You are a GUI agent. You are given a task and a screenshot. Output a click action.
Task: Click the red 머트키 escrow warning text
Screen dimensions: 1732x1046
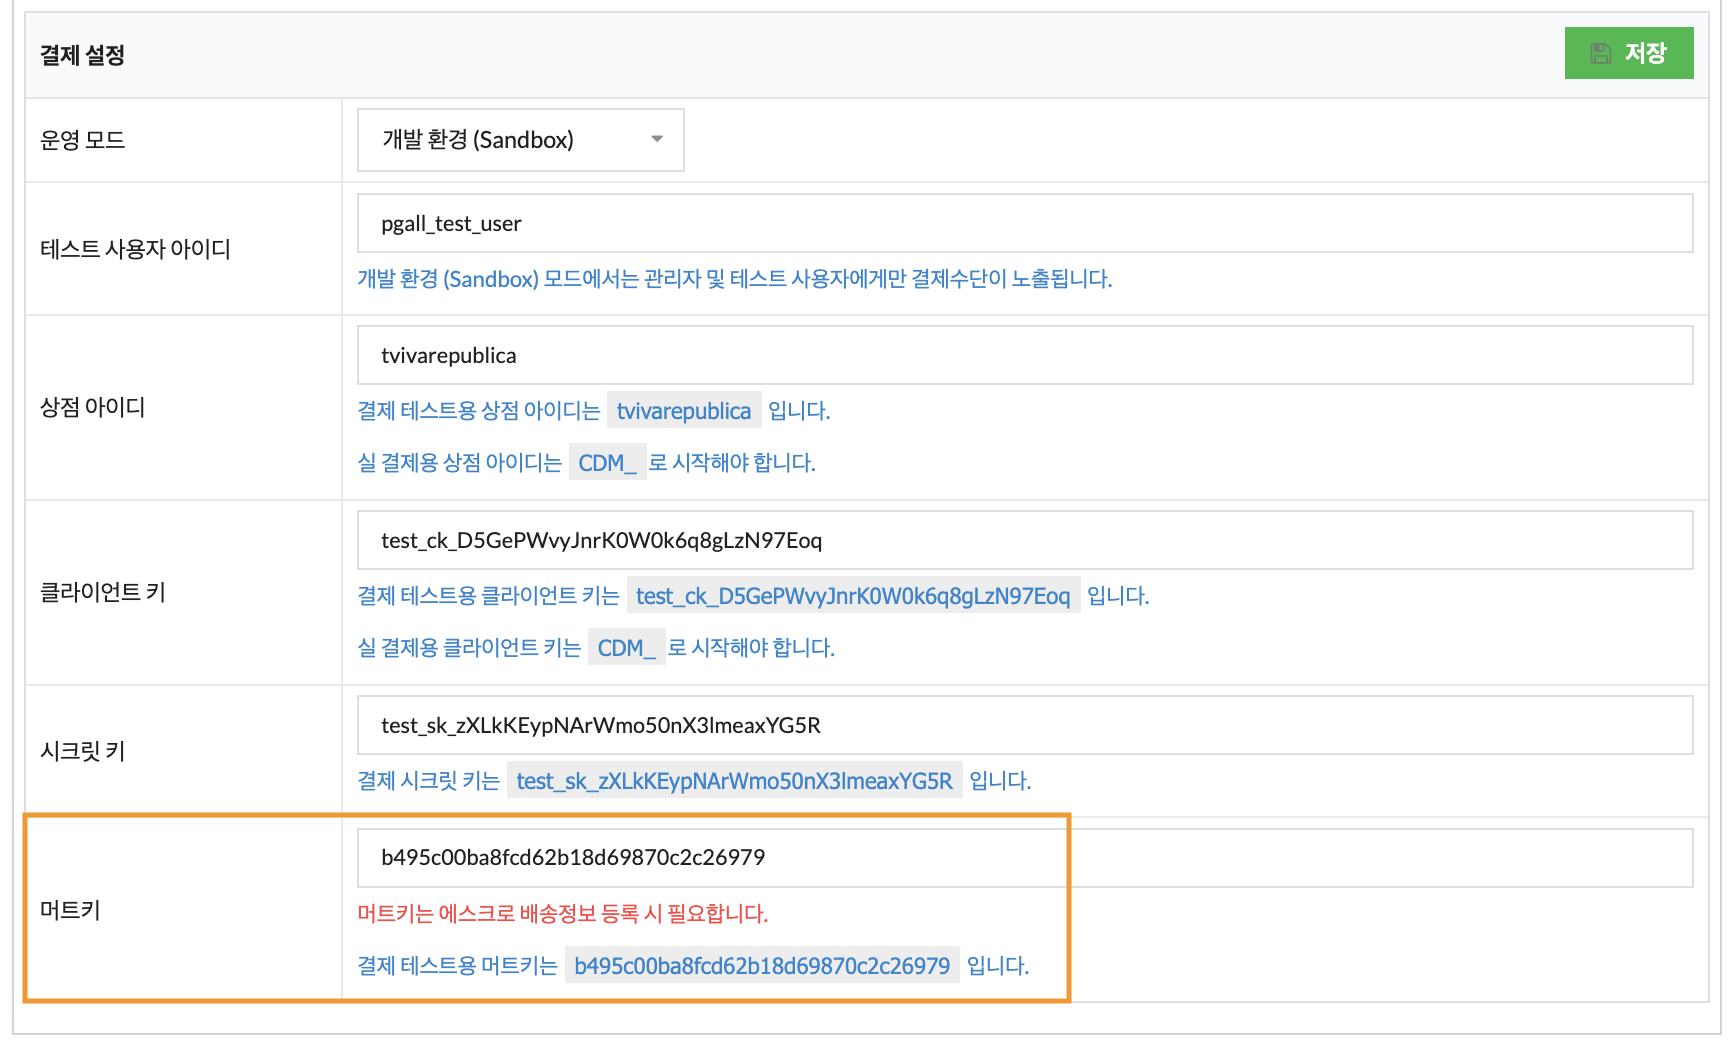point(562,913)
